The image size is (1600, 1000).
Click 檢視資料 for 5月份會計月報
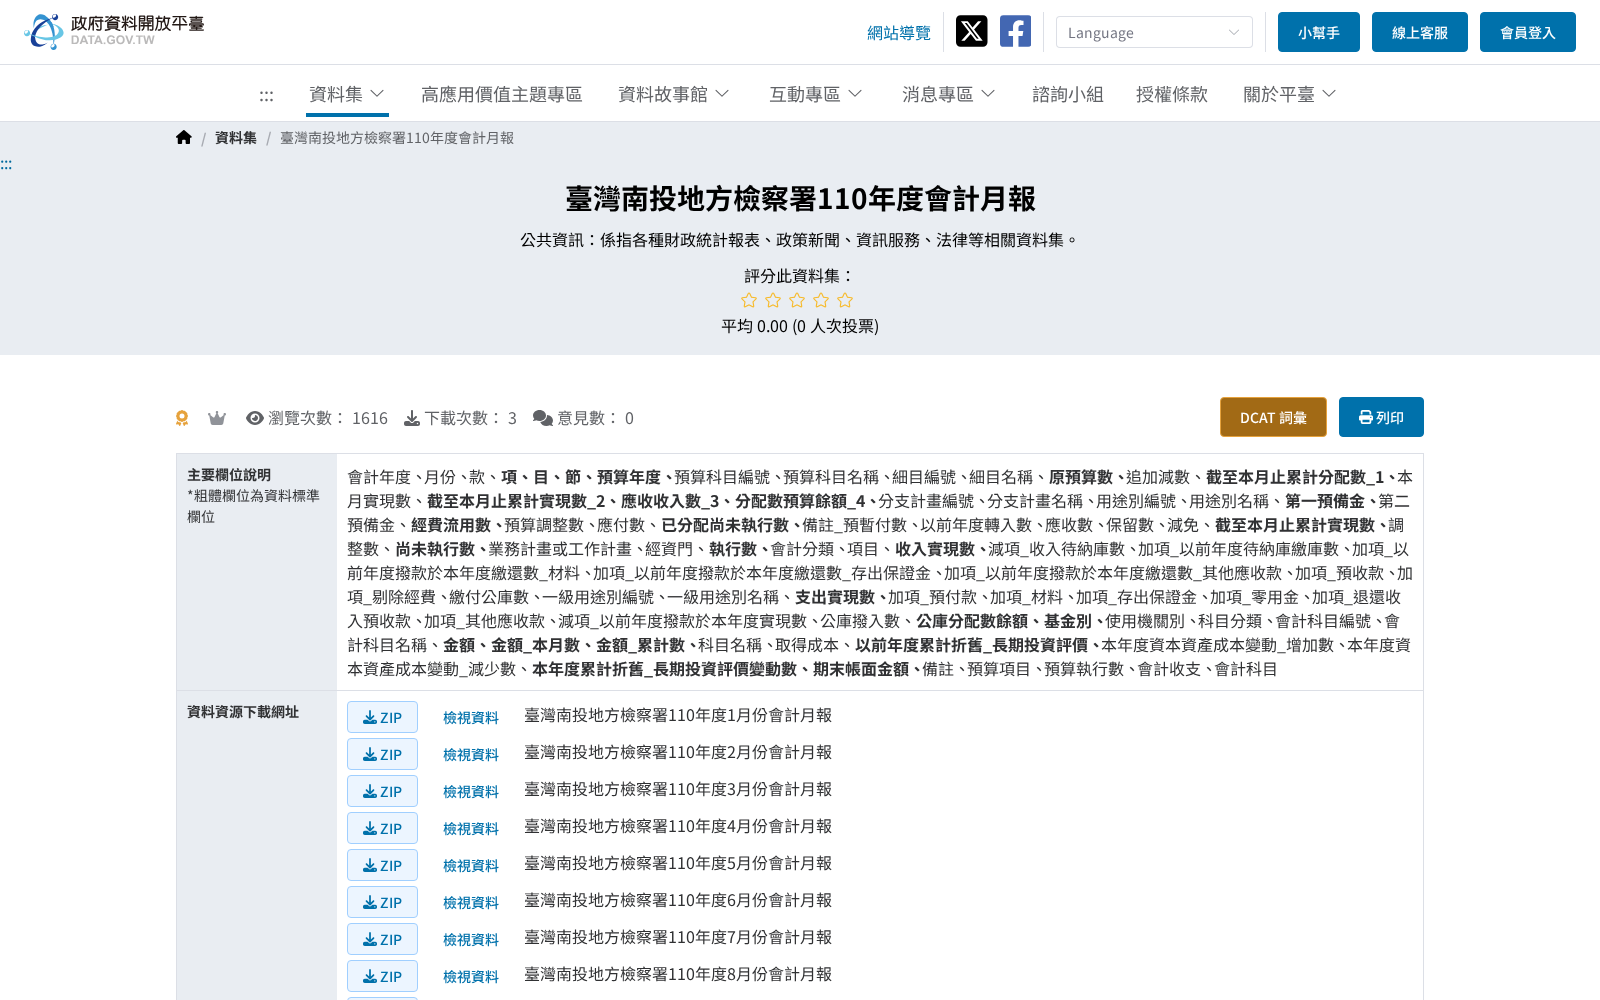click(x=471, y=865)
